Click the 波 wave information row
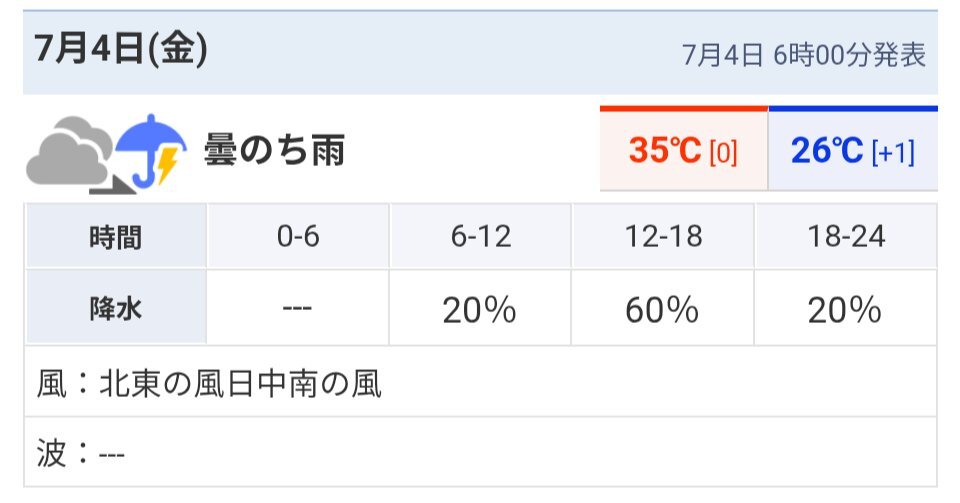This screenshot has width=960, height=503. click(481, 453)
